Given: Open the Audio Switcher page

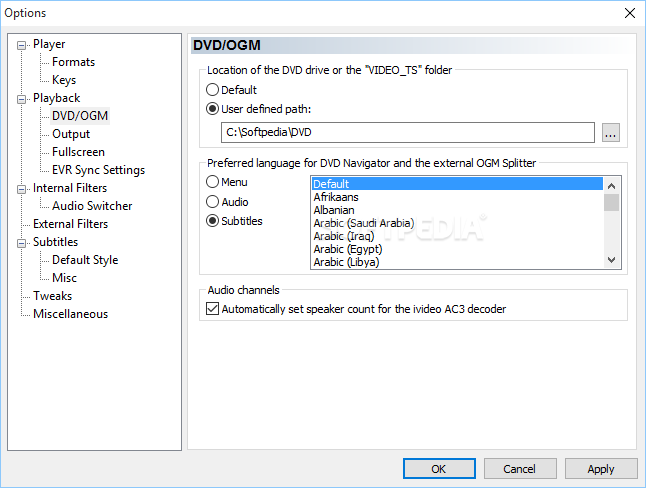Looking at the screenshot, I should click(92, 206).
